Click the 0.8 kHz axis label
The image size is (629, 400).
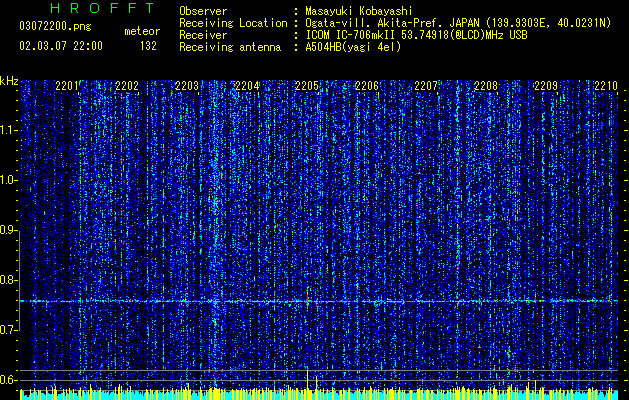pos(8,280)
